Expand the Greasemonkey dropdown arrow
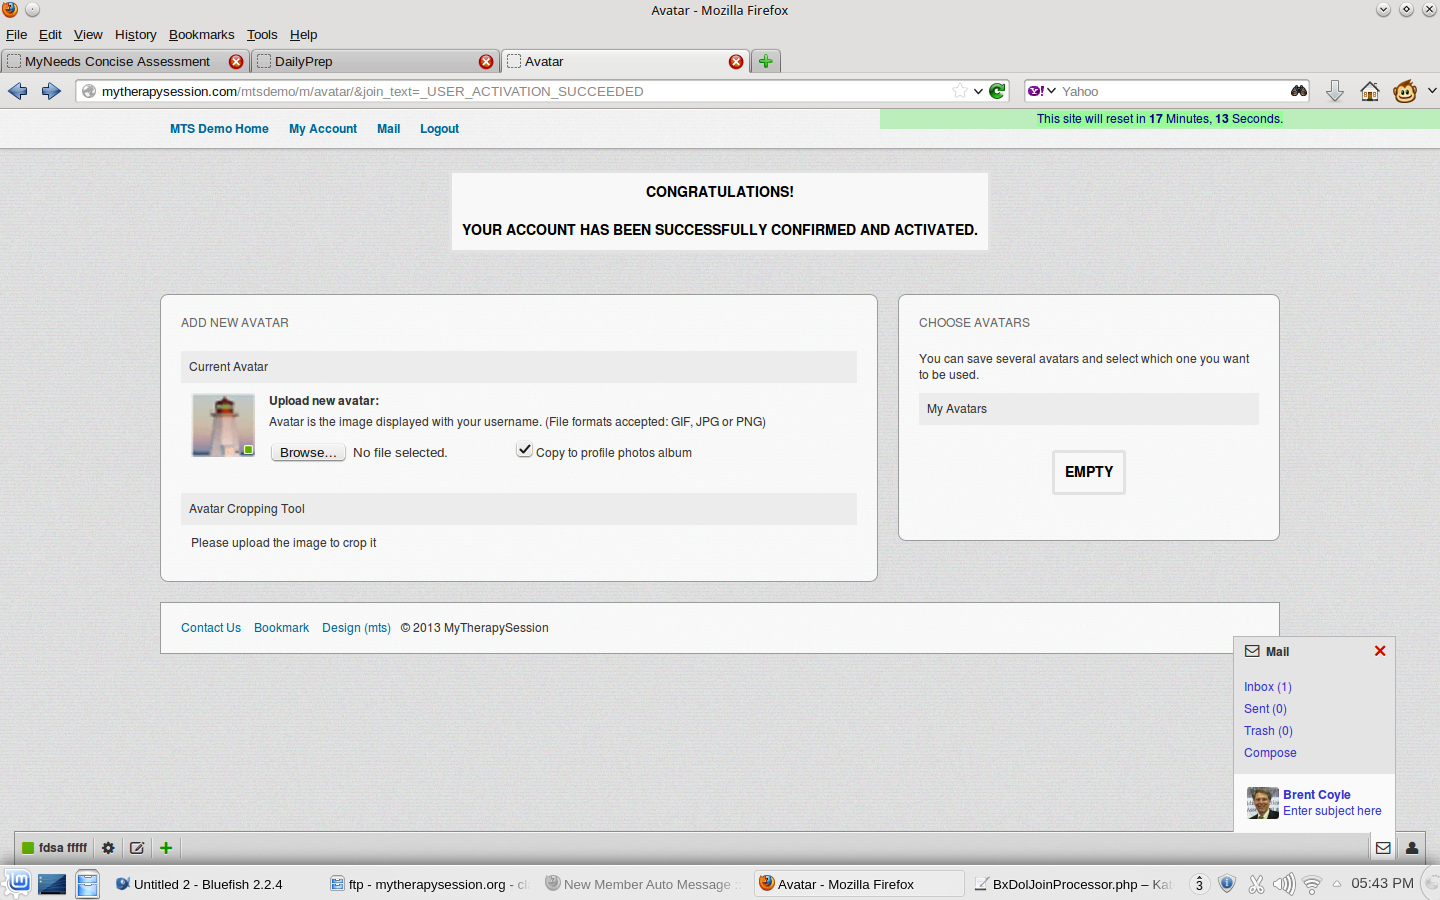The width and height of the screenshot is (1440, 900). coord(1431,91)
